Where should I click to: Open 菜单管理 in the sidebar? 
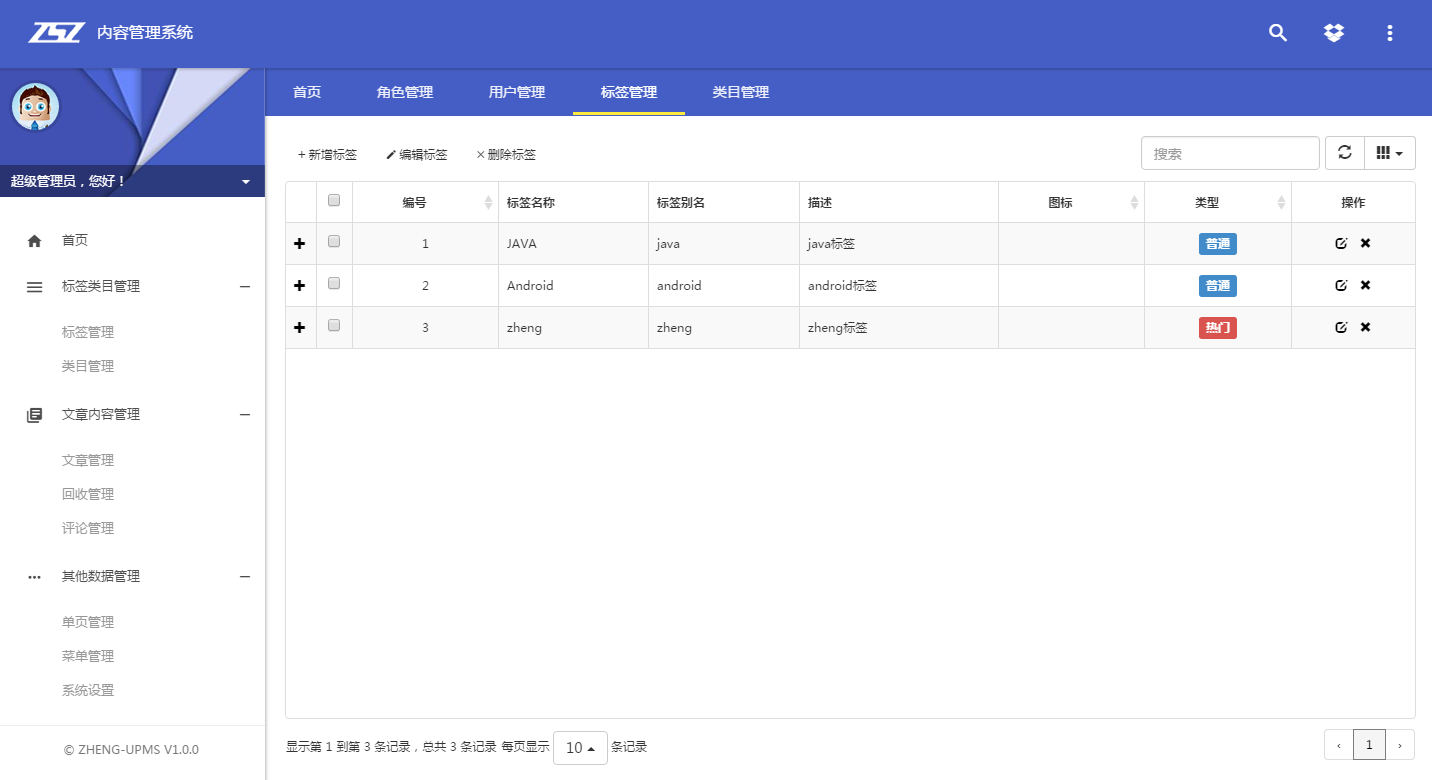coord(88,656)
